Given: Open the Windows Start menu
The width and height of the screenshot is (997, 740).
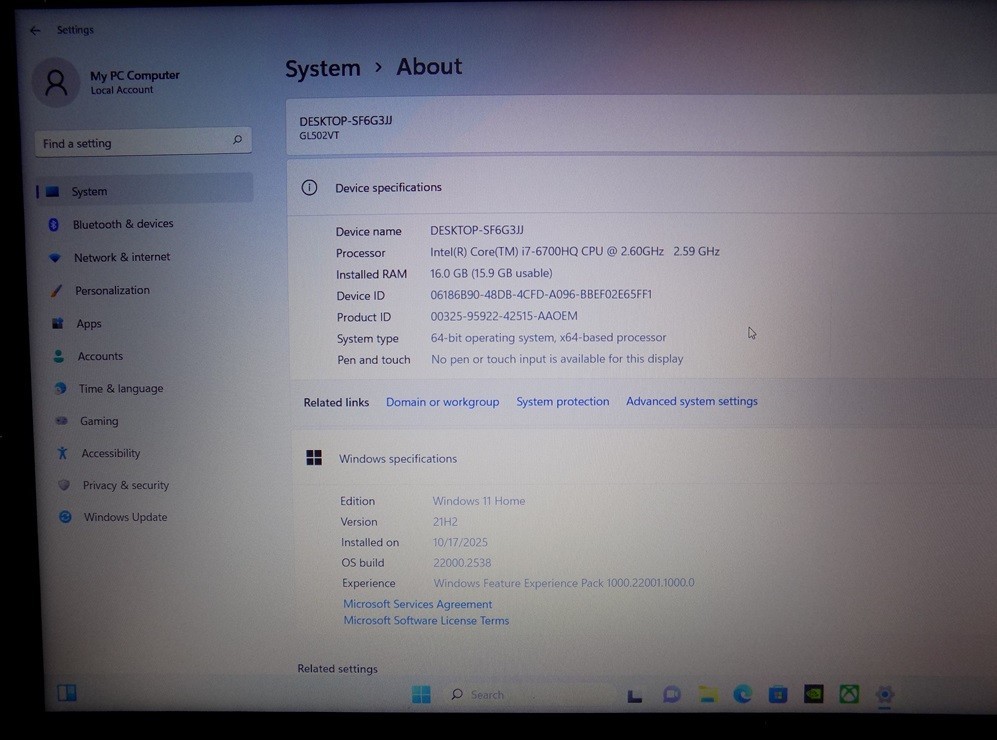Looking at the screenshot, I should tap(421, 694).
